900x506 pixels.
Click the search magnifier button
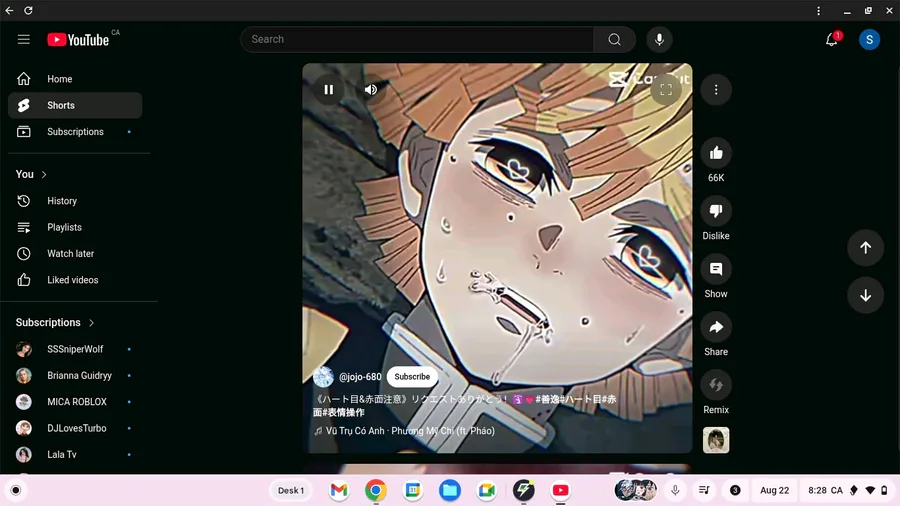(614, 40)
